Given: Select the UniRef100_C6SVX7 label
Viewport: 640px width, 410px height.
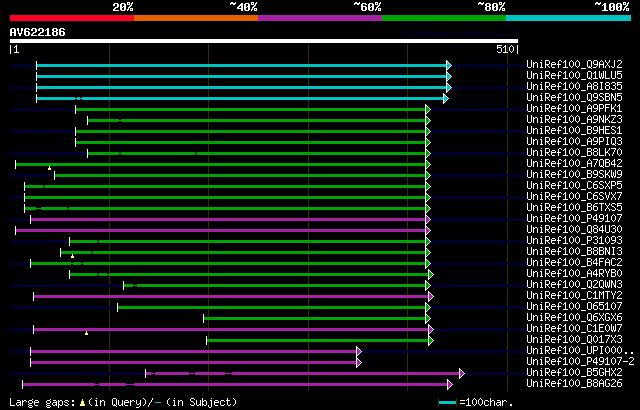Looking at the screenshot, I should tap(574, 196).
